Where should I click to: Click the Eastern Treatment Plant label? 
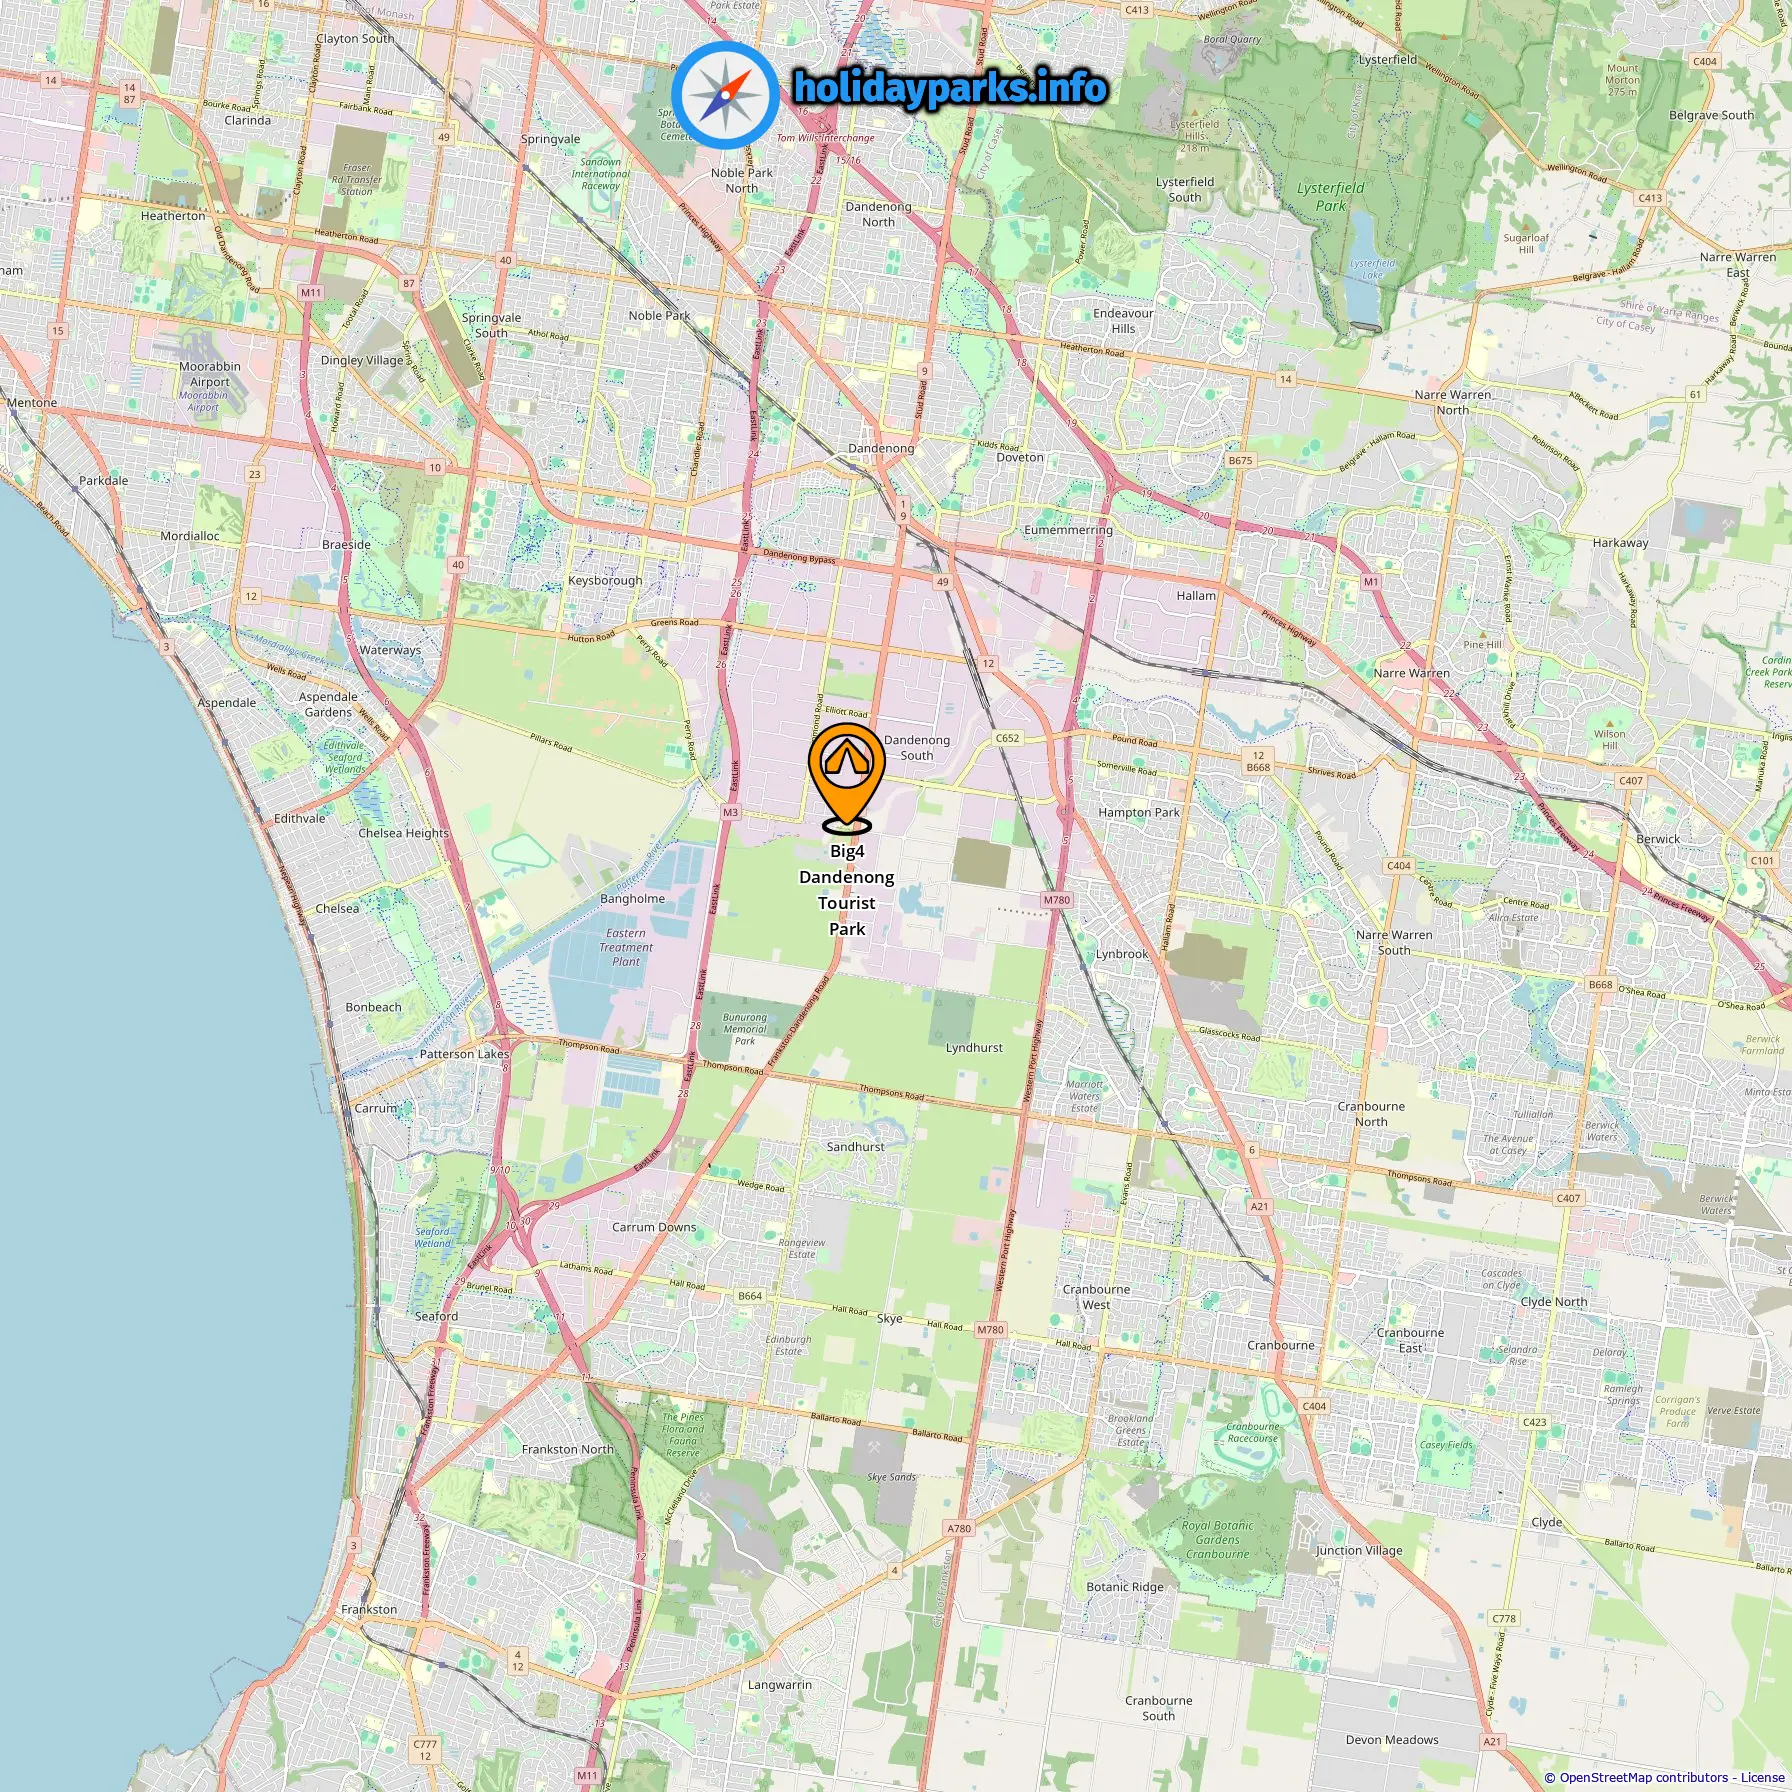pyautogui.click(x=626, y=947)
